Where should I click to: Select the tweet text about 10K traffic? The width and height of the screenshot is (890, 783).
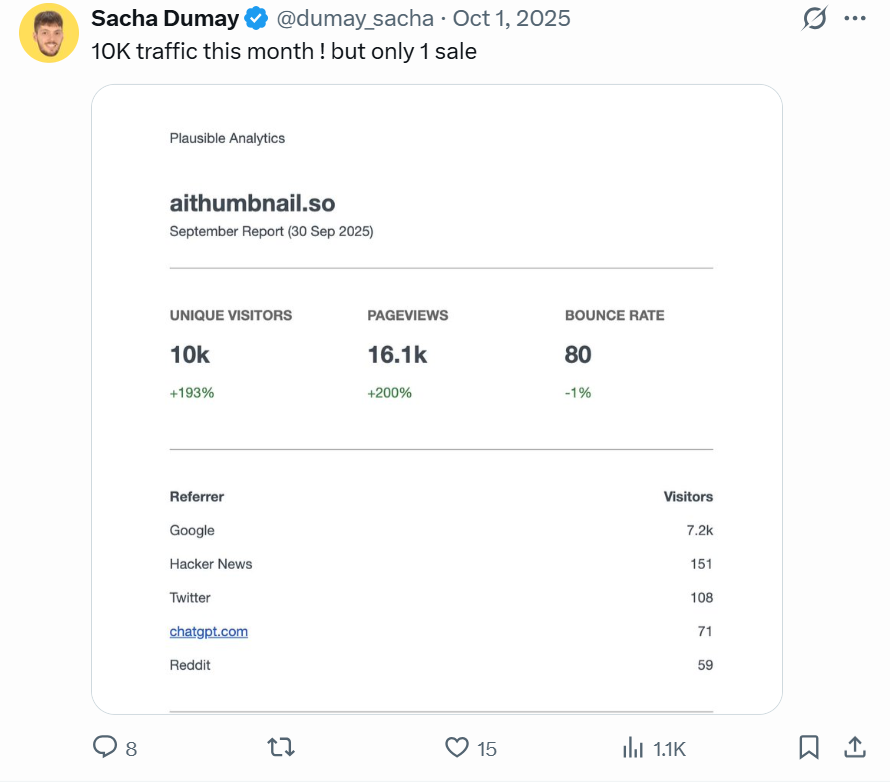283,51
